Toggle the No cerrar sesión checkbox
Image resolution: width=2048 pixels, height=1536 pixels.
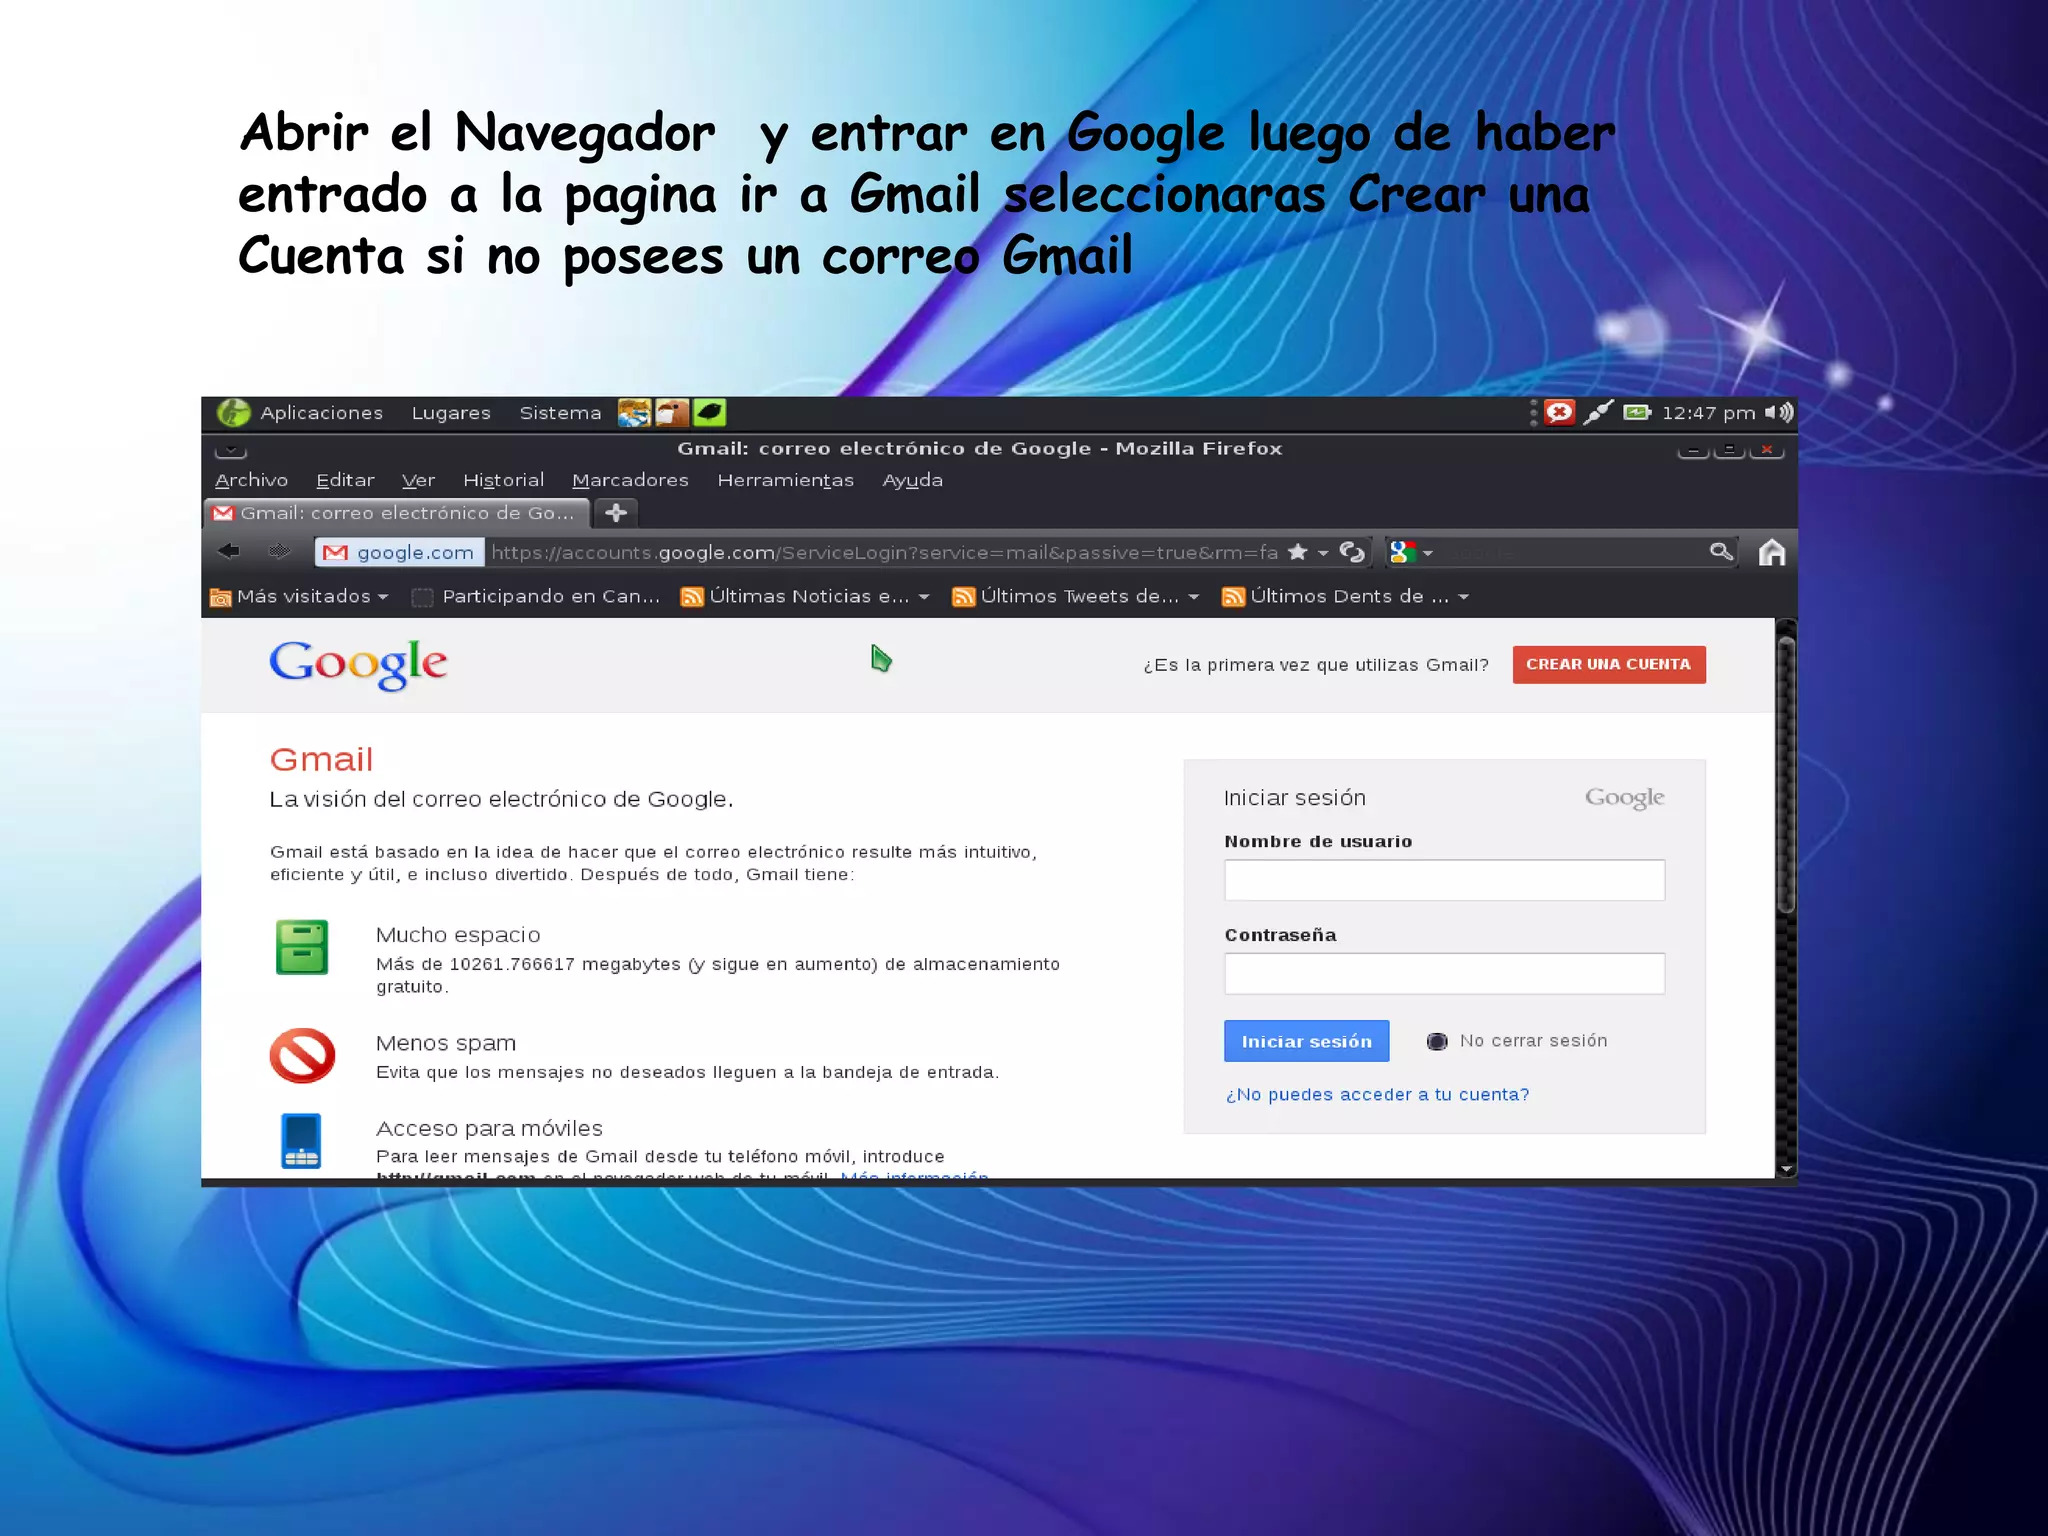click(x=1437, y=1041)
